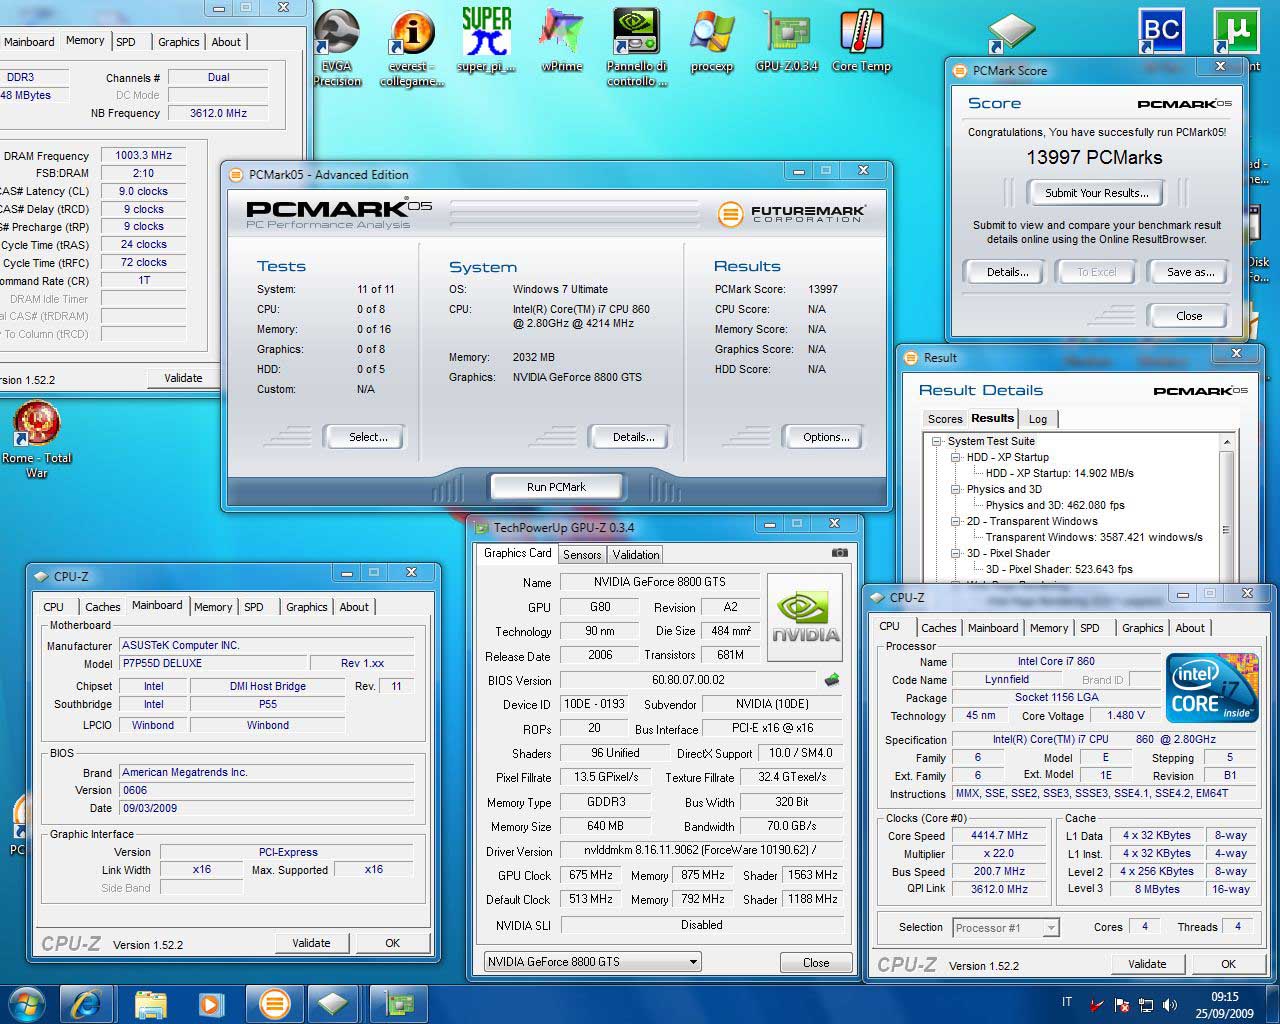Screen dimensions: 1280x1024
Task: Click the GPU-Z BIOS Version field 60.80.07.00.02
Action: coord(688,680)
